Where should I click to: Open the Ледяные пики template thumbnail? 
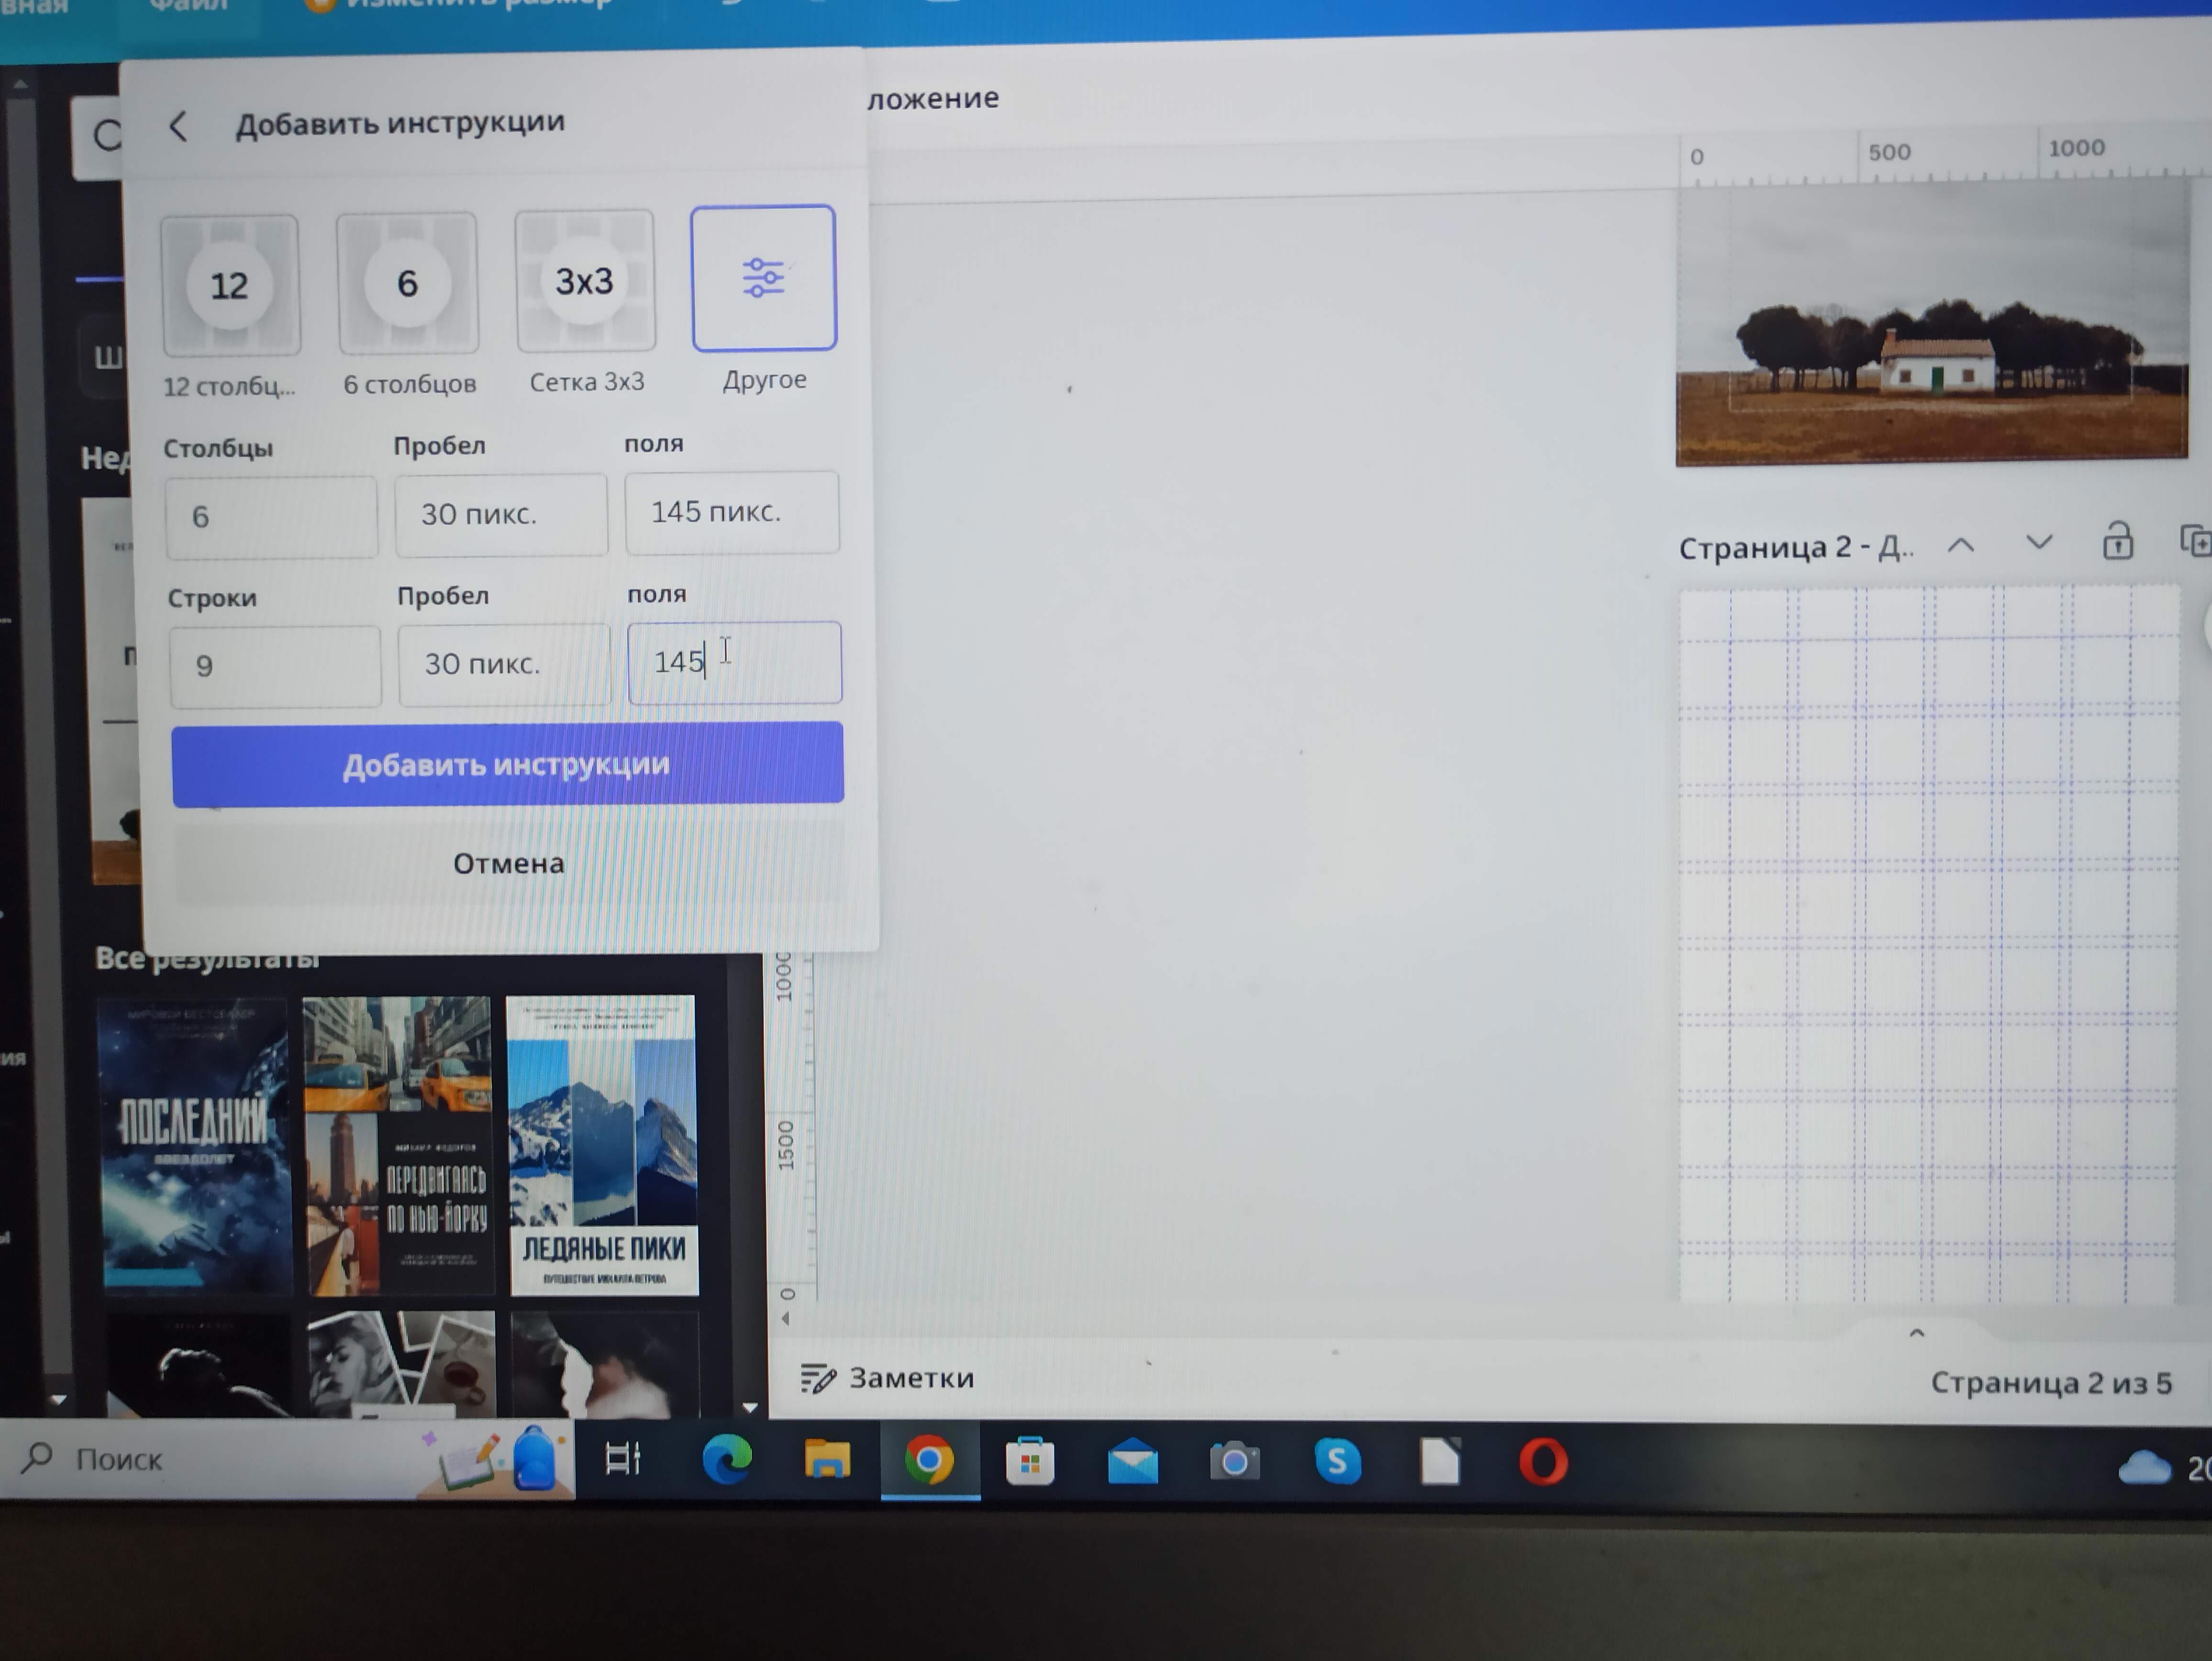click(x=602, y=1144)
